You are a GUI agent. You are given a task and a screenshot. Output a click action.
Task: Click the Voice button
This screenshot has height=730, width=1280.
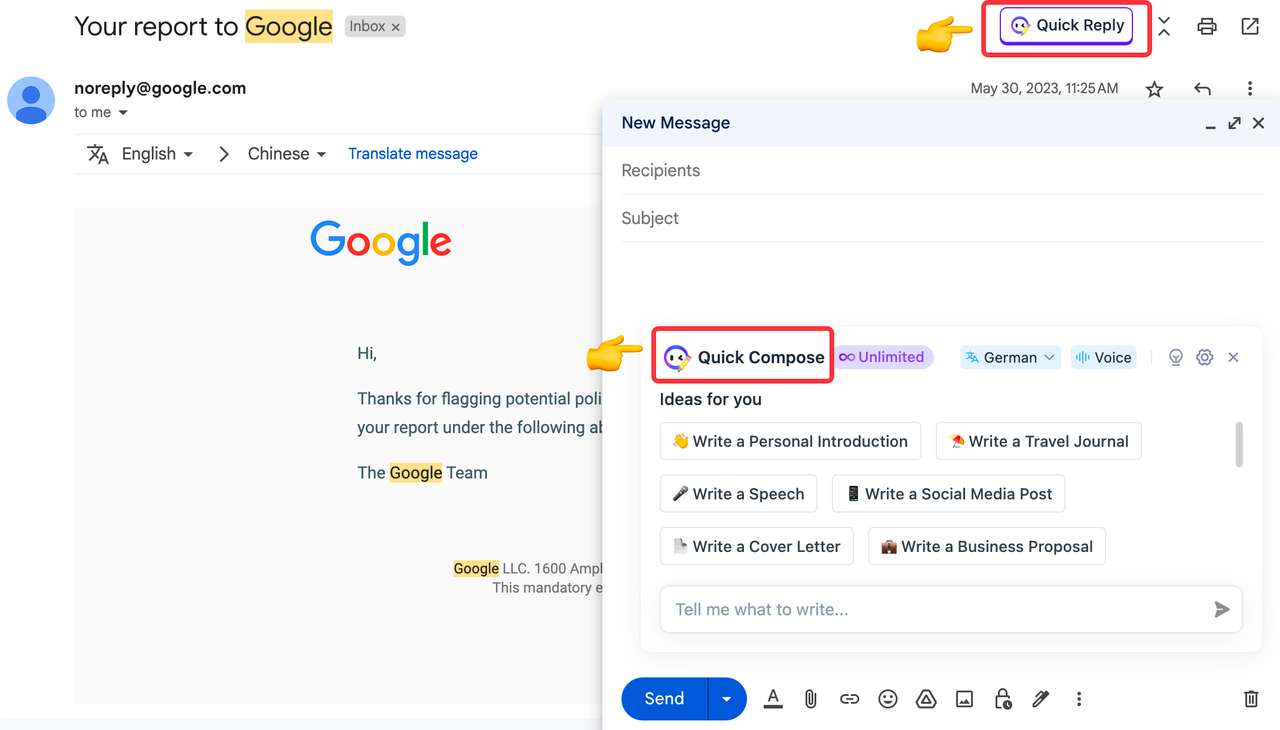(1103, 357)
